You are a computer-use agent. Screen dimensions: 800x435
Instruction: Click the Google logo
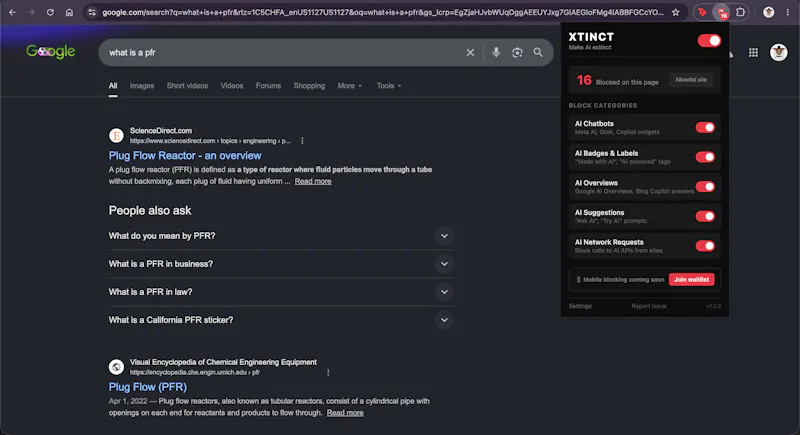[51, 52]
